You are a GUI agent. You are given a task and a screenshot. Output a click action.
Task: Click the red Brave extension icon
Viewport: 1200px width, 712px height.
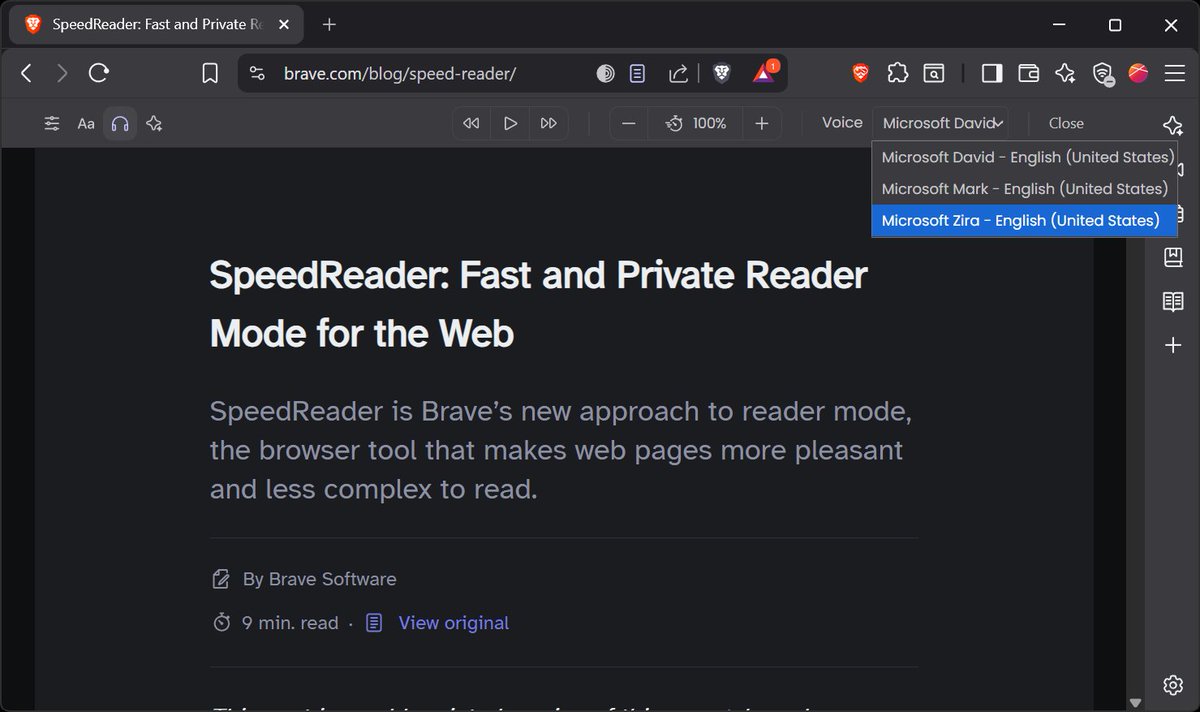[860, 73]
